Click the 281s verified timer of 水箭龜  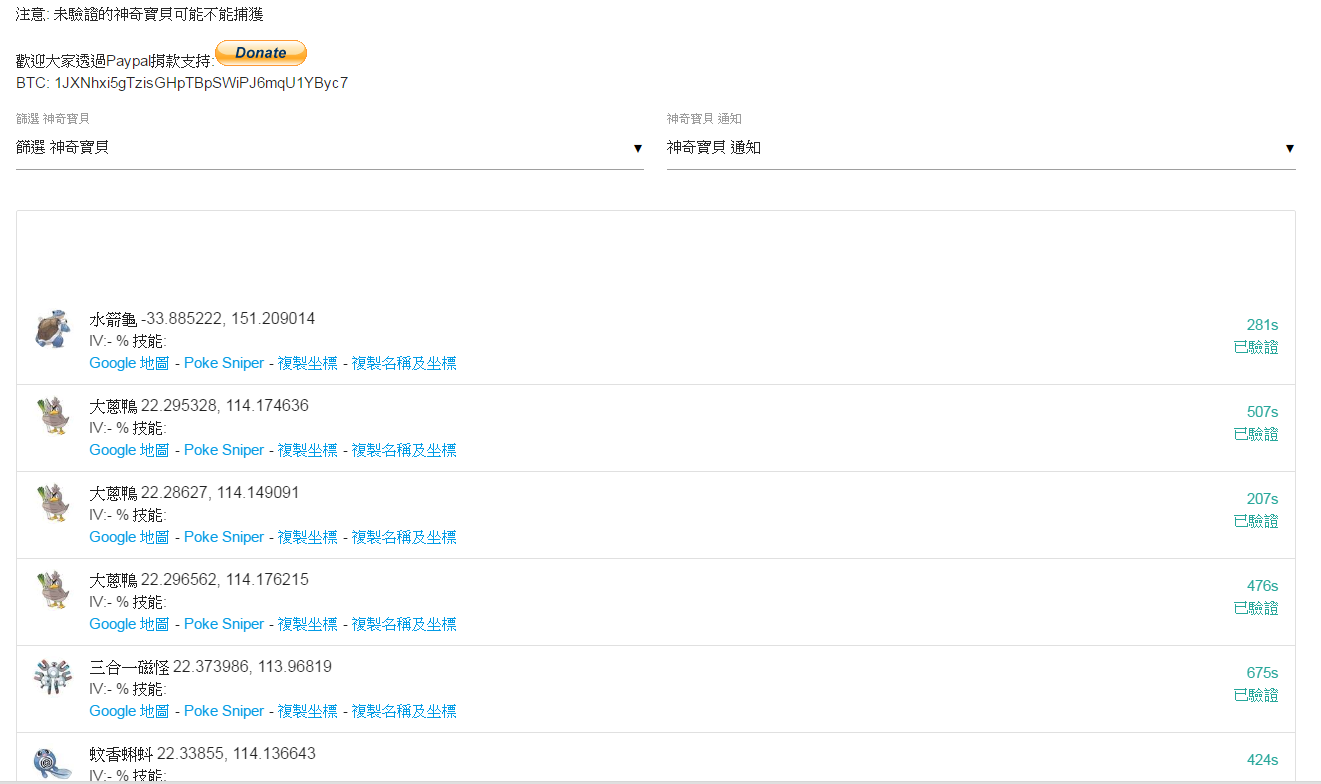(1262, 325)
